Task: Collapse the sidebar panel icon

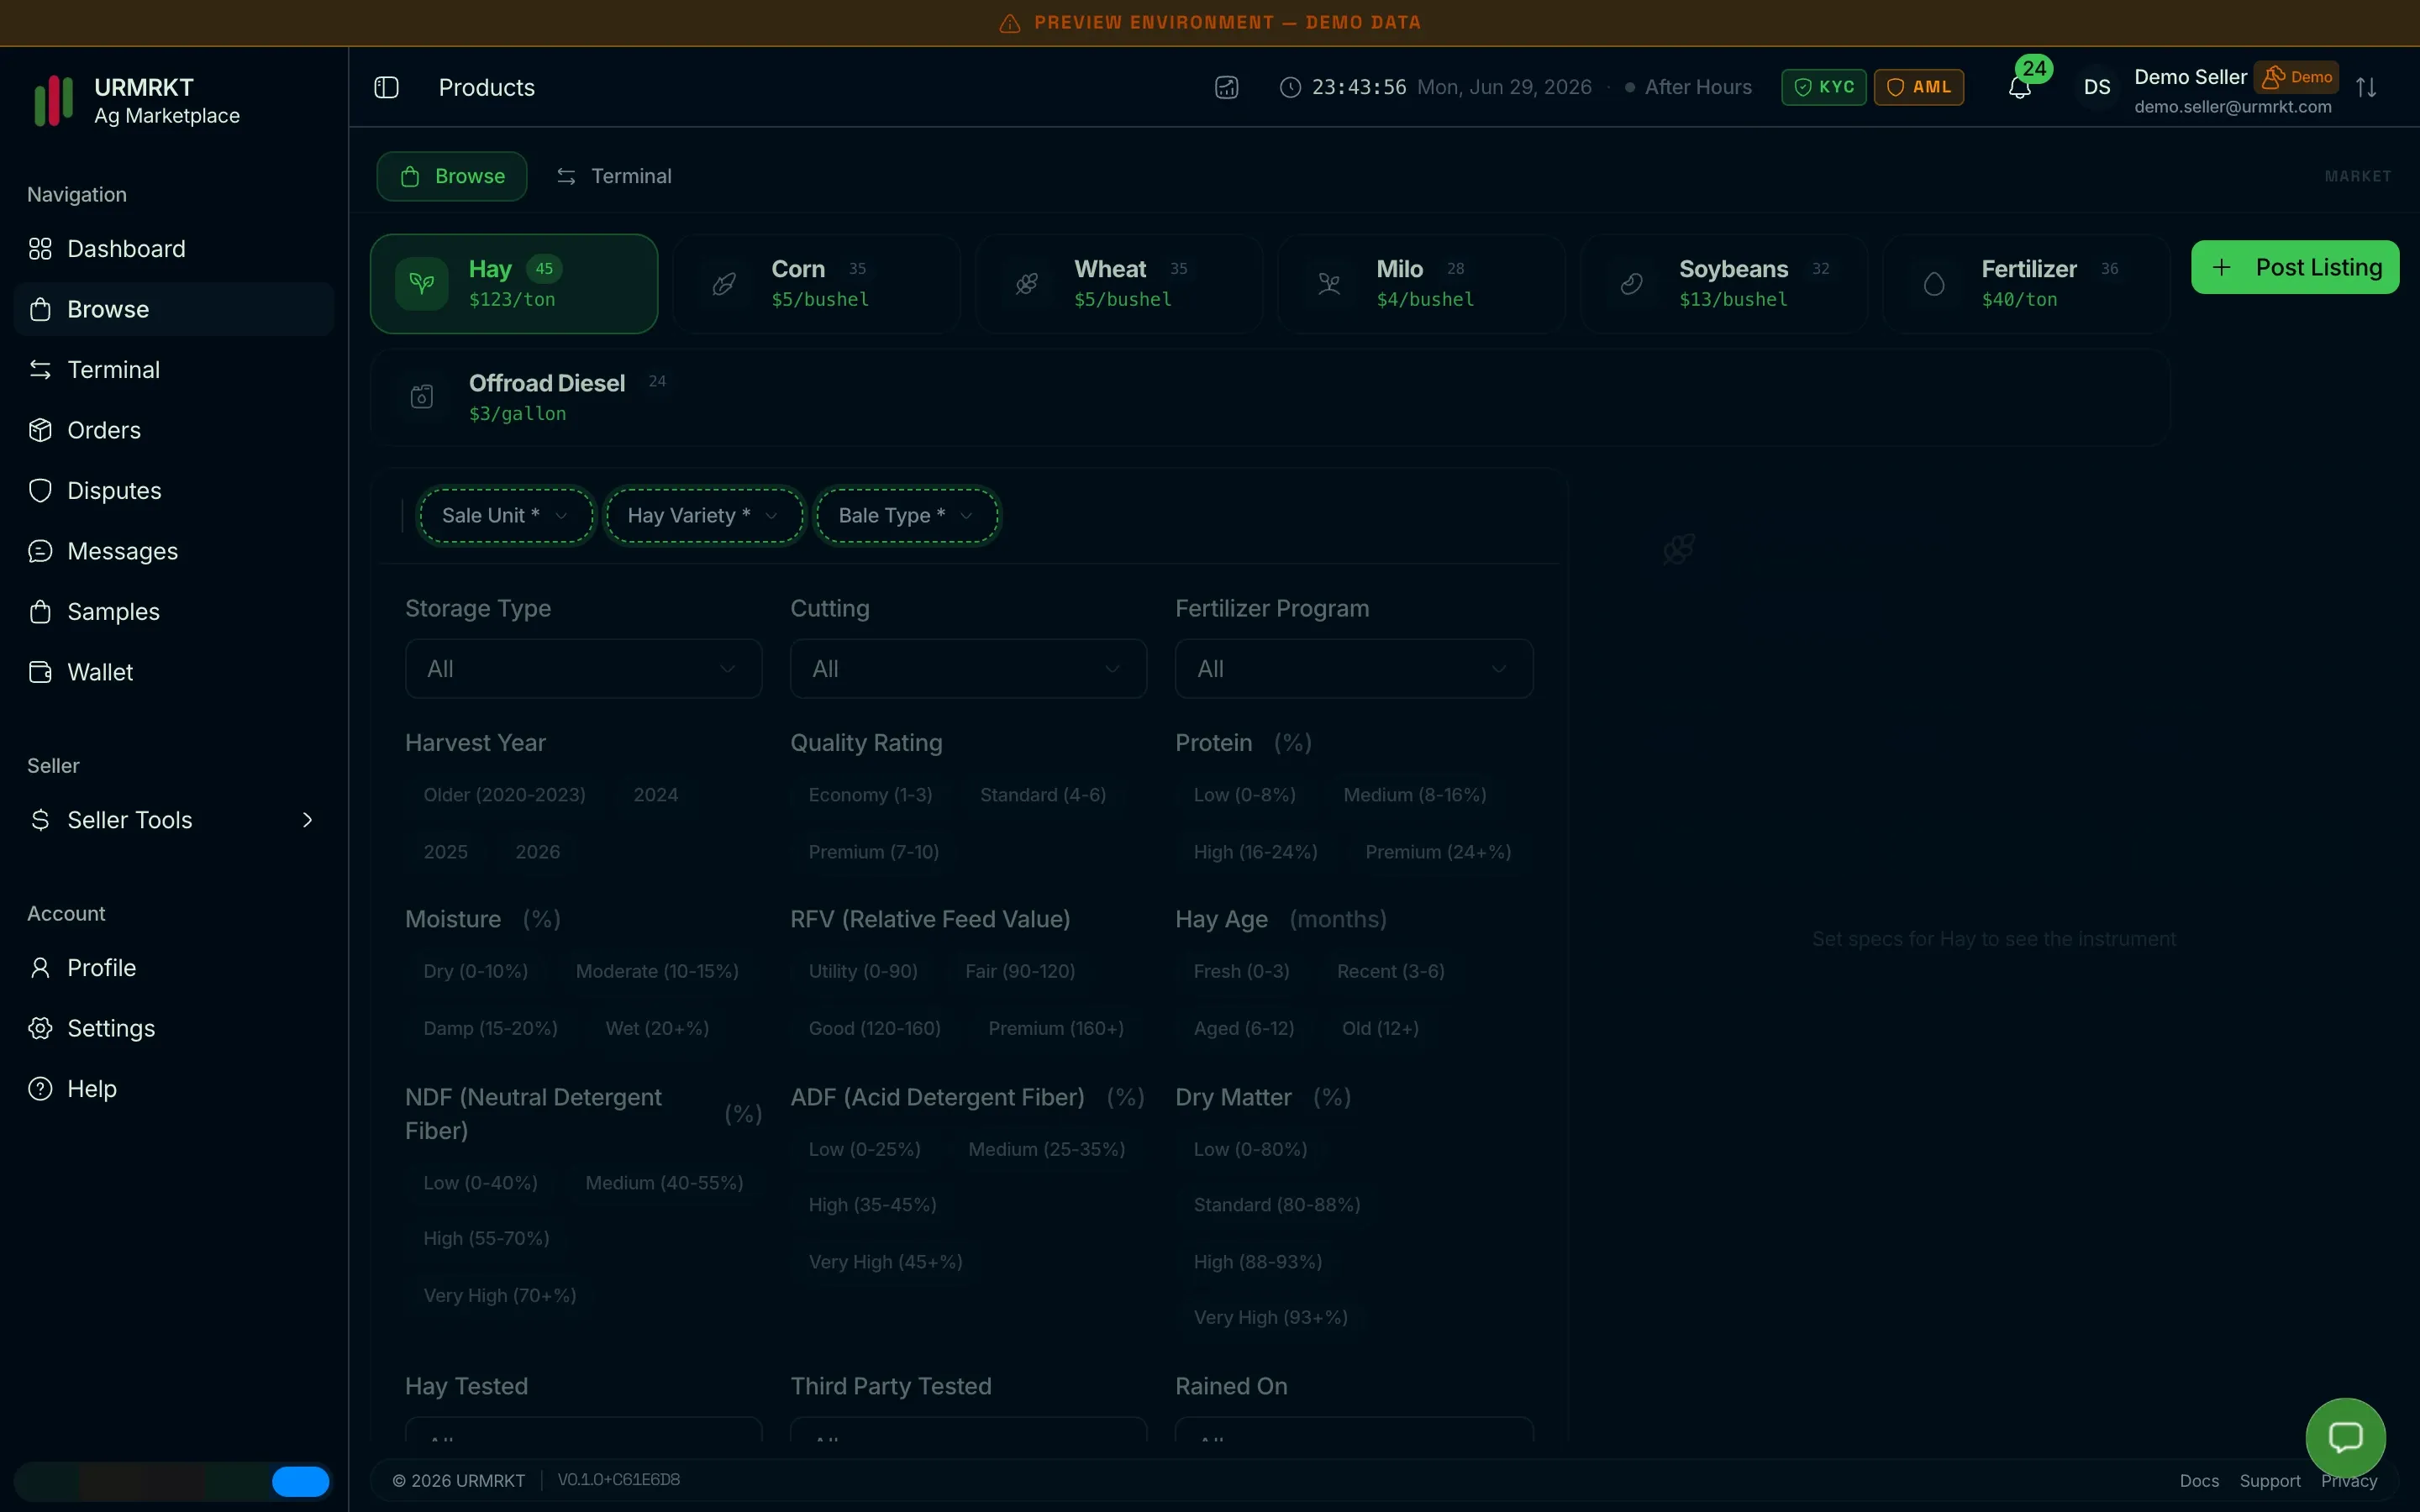Action: pos(386,88)
